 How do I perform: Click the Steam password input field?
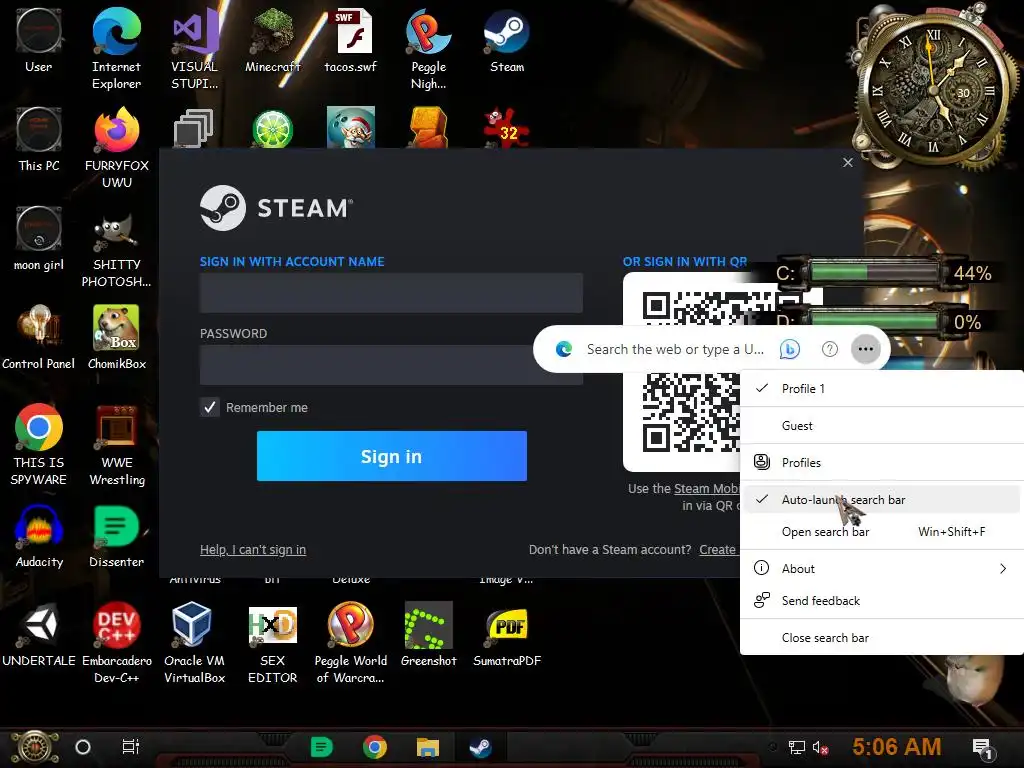click(x=366, y=365)
